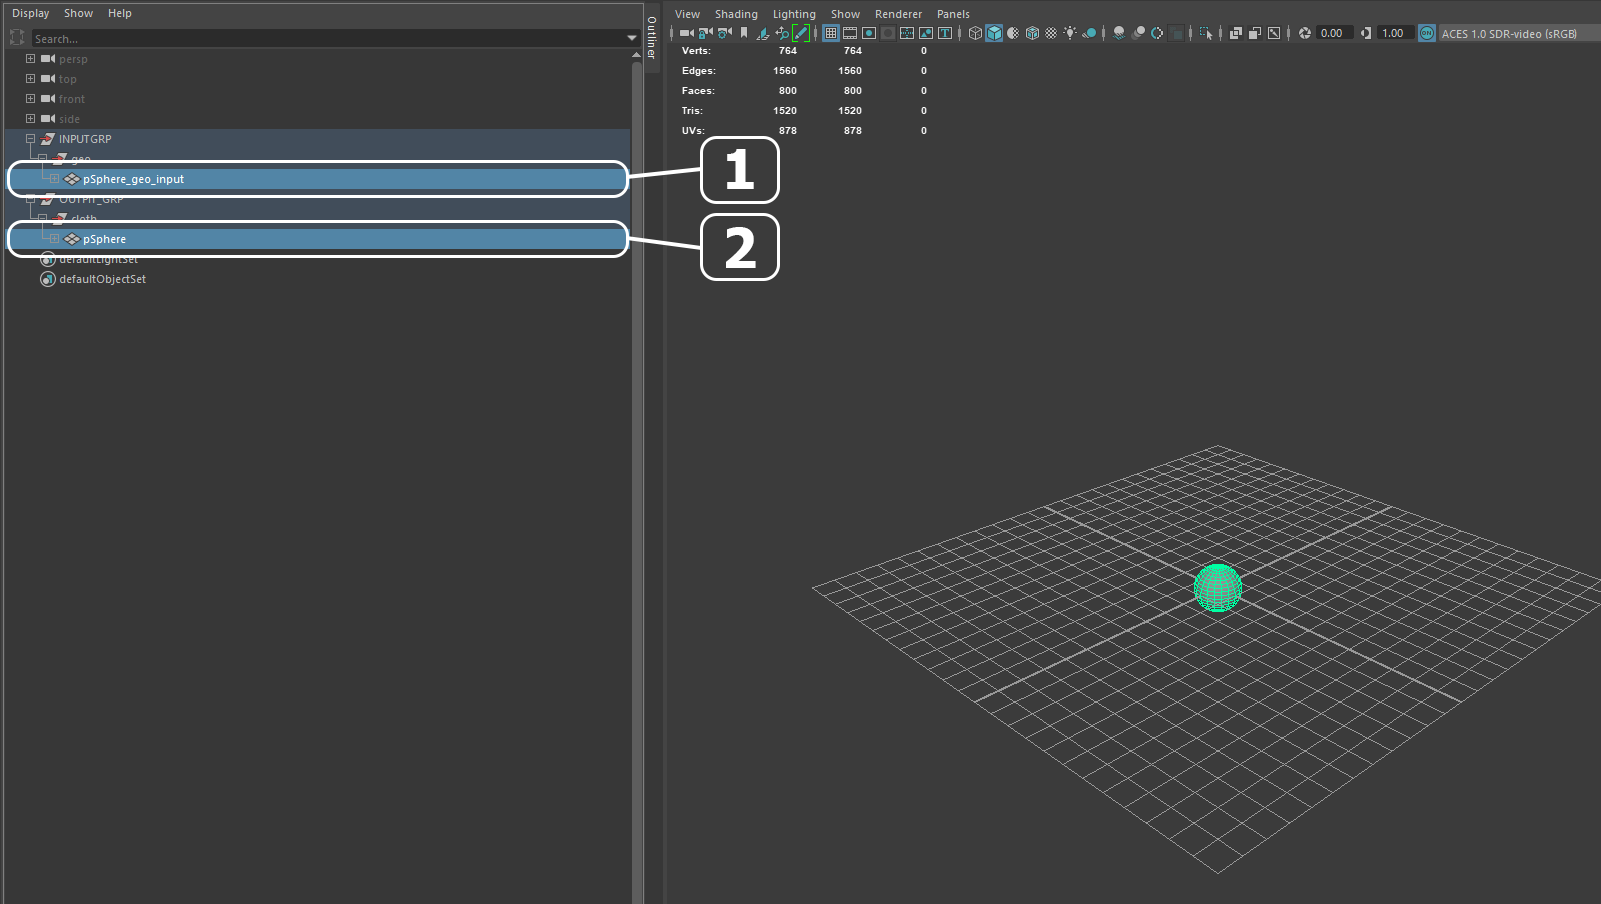Toggle the Resolution Gate icon
This screenshot has height=904, width=1601.
tap(869, 33)
